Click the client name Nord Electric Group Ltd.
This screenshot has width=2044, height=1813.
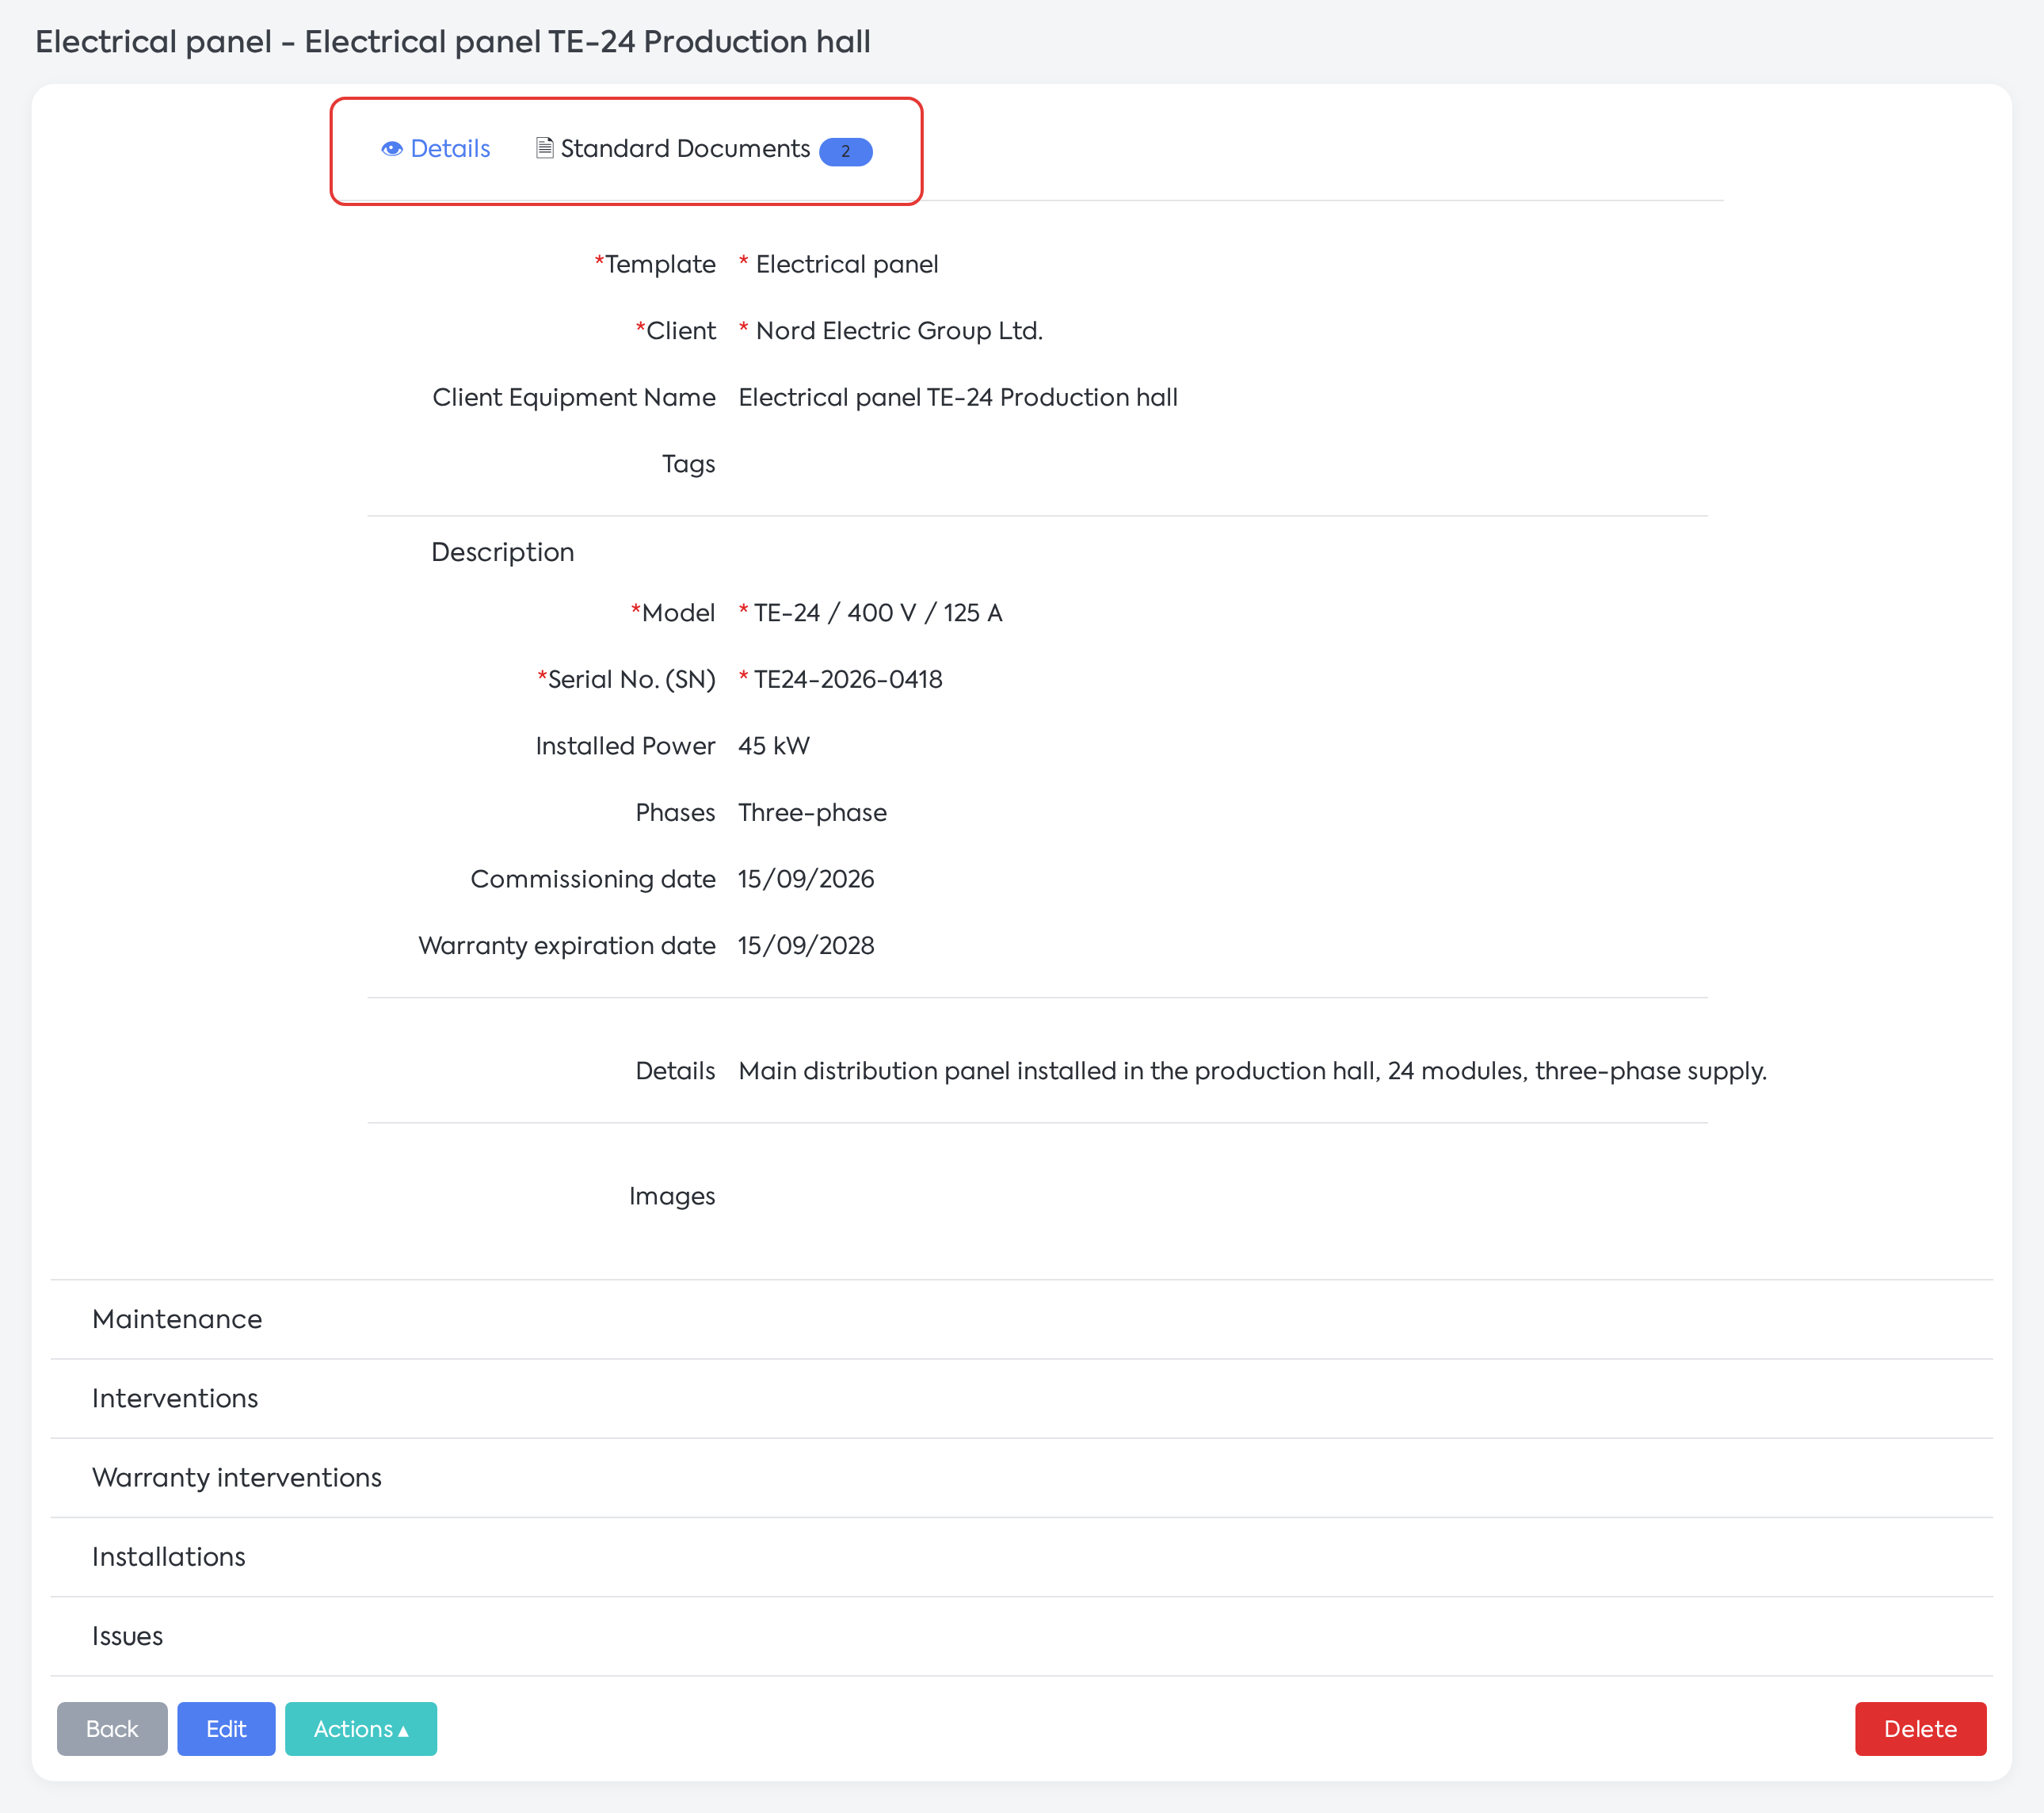[899, 331]
